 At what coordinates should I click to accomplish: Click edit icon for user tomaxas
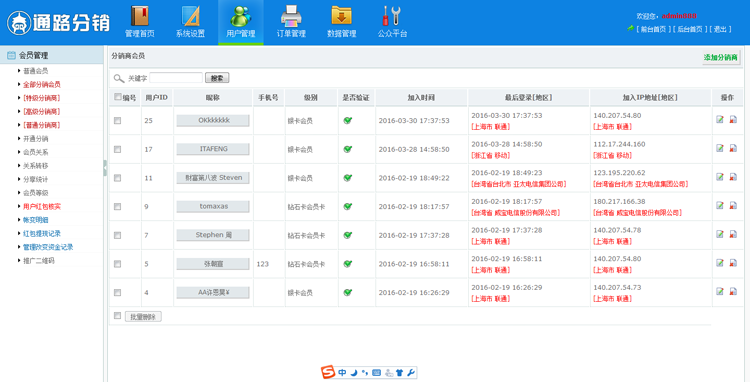720,206
